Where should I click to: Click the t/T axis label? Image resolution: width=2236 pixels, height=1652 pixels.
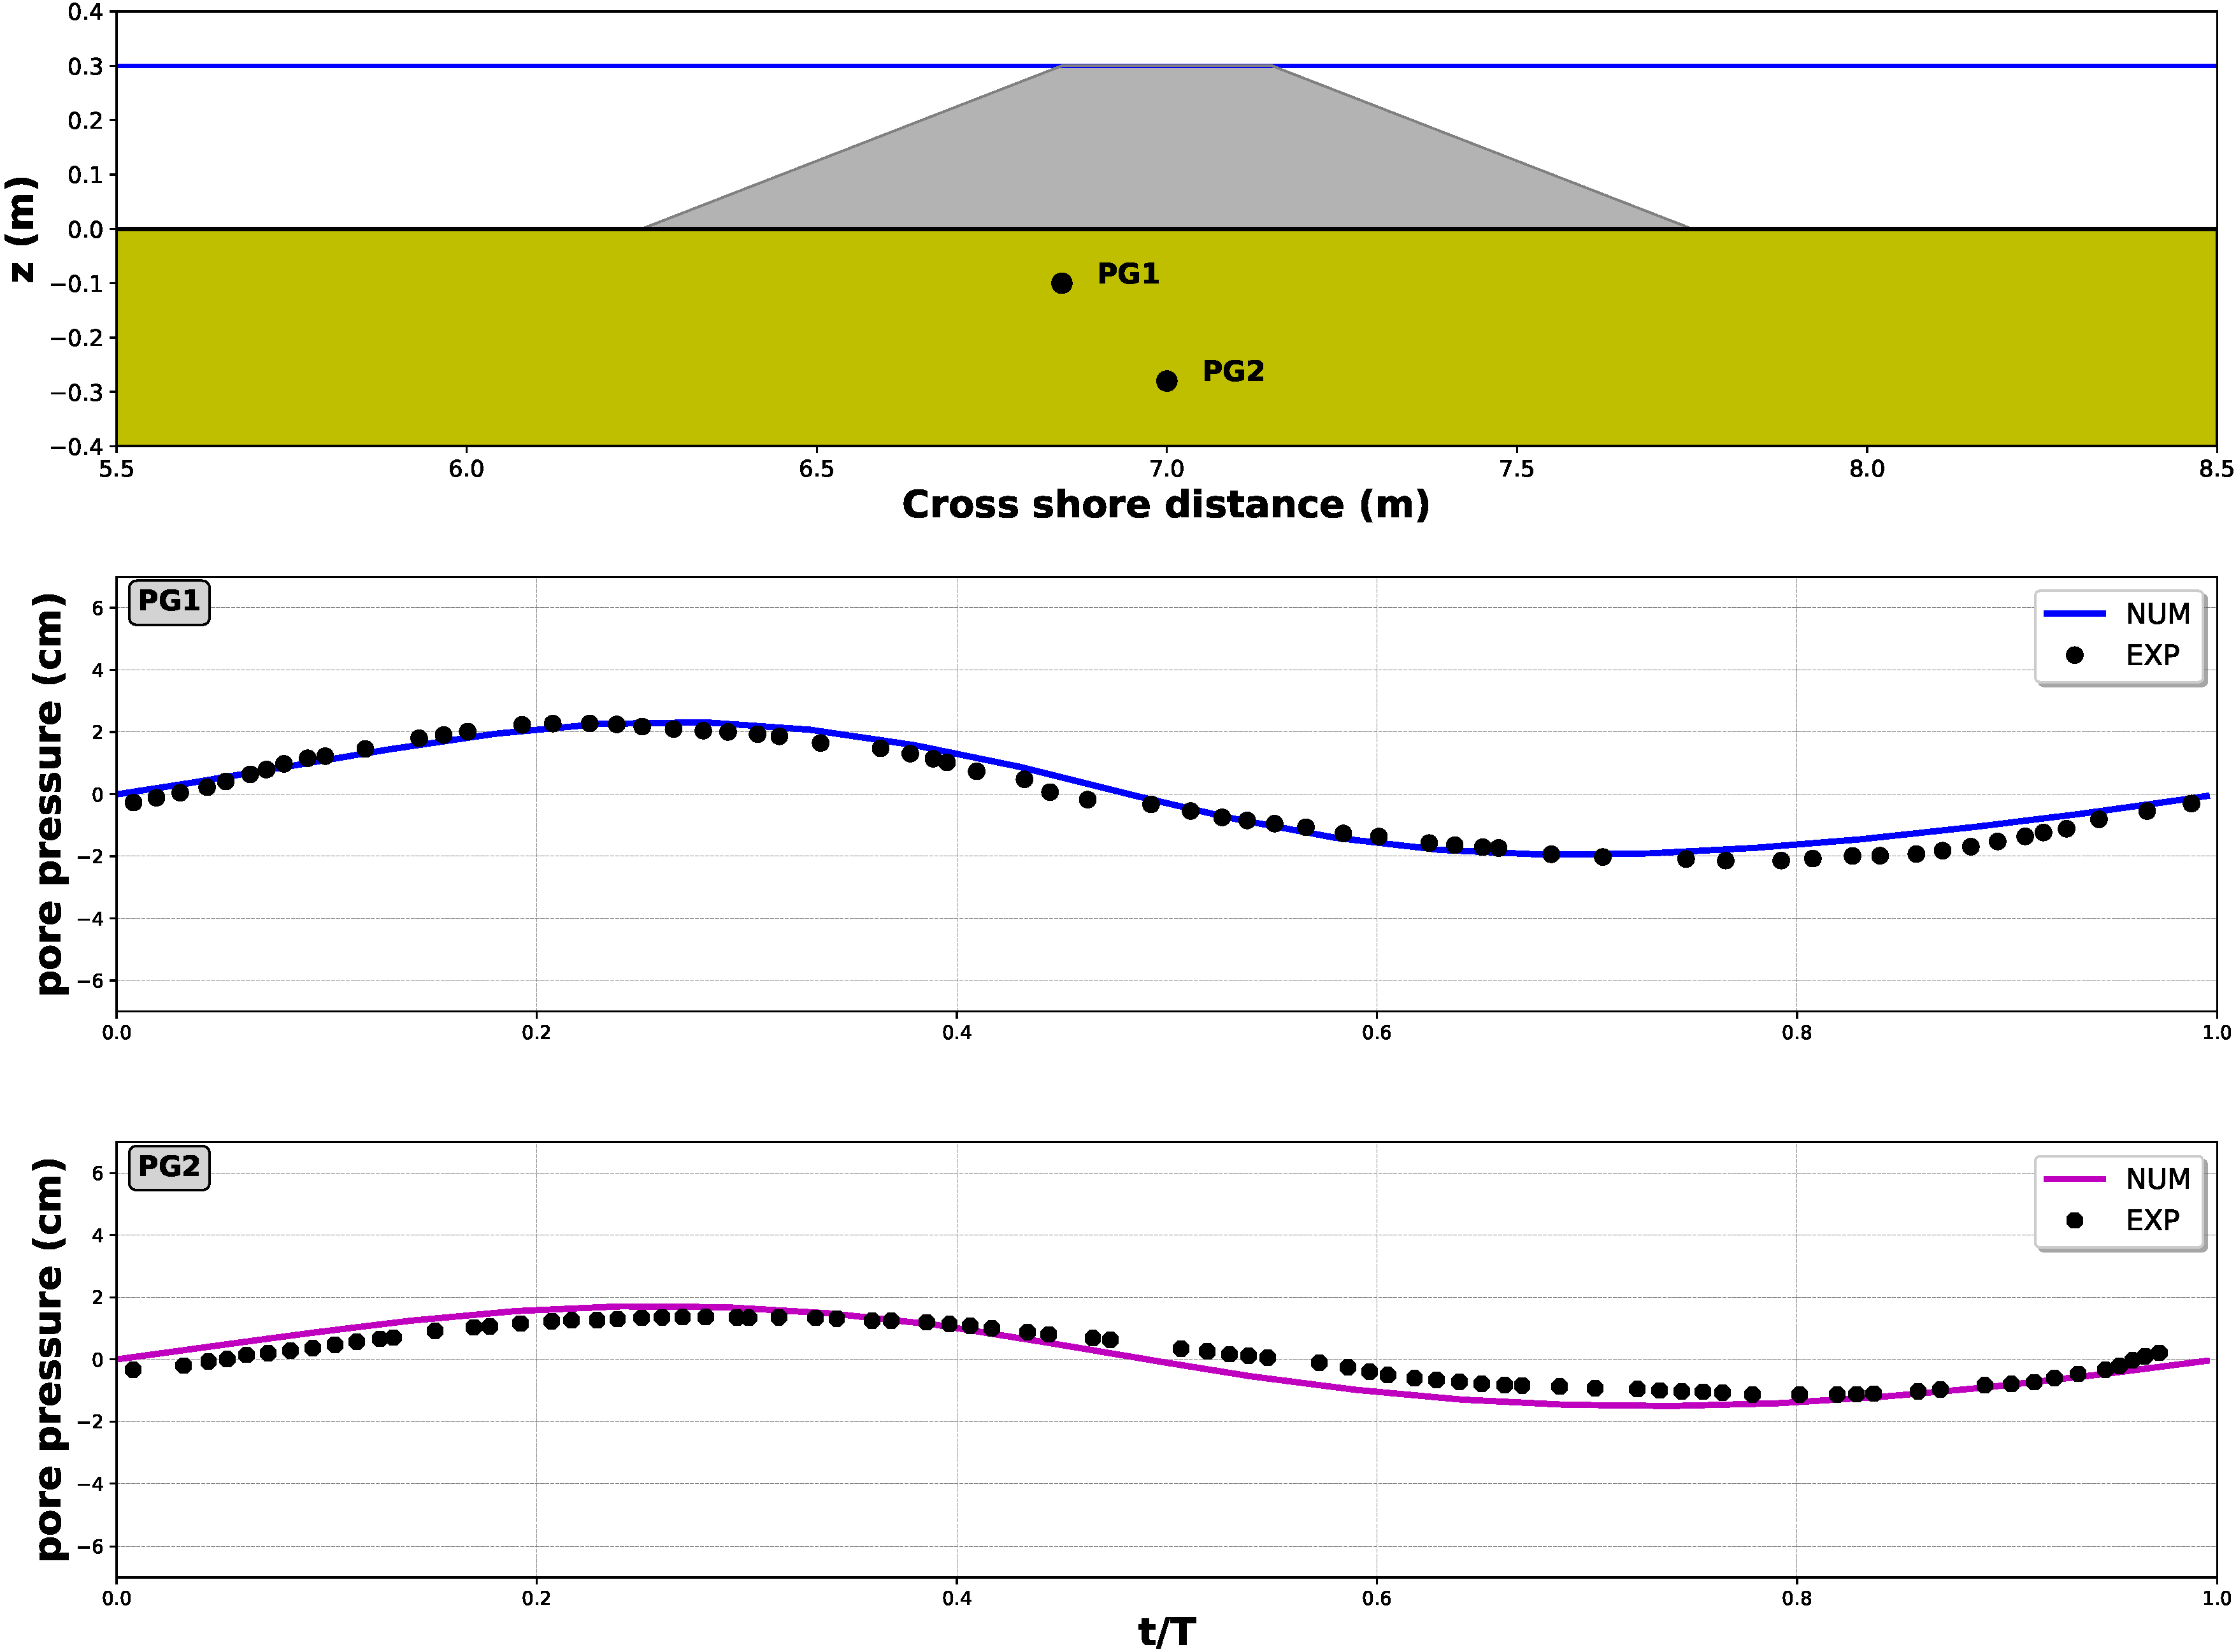point(1166,1632)
